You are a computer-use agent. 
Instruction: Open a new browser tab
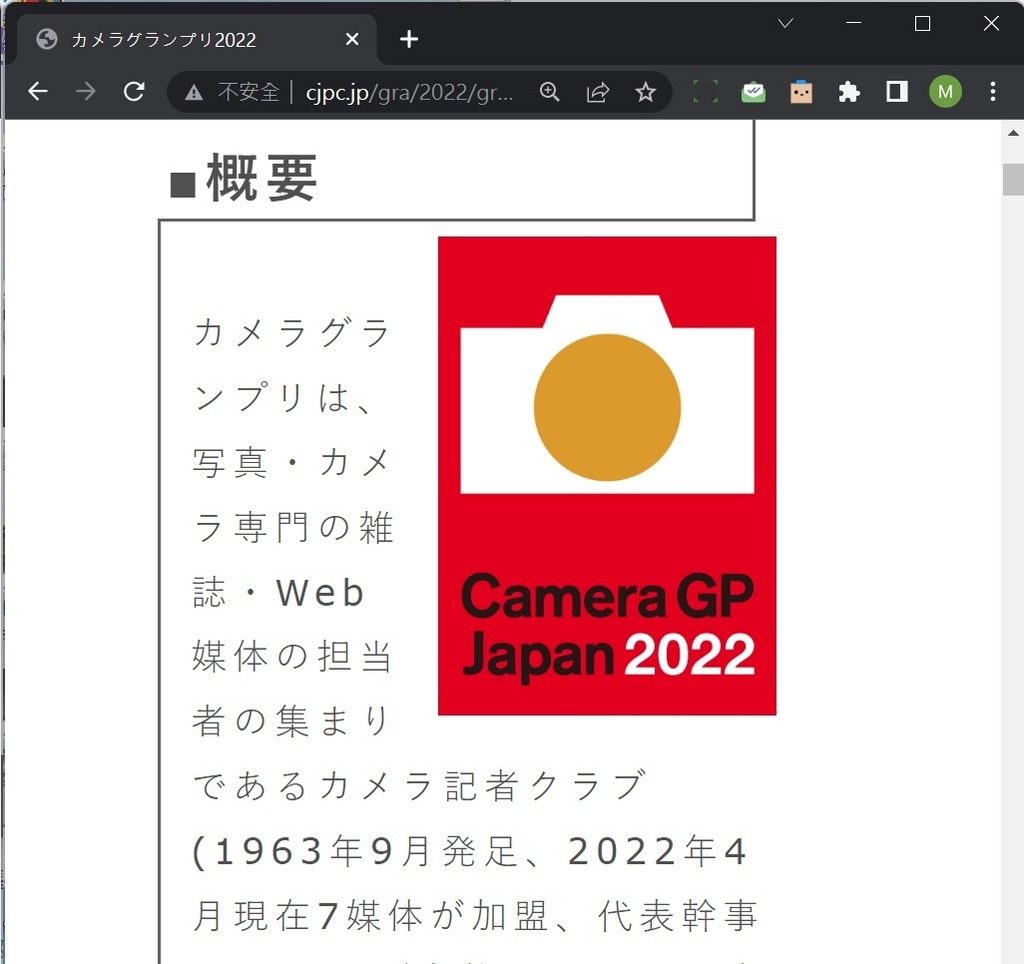point(409,39)
